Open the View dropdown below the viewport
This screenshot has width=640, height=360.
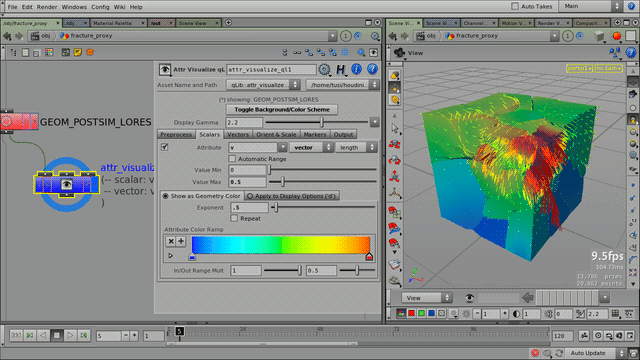pos(427,298)
